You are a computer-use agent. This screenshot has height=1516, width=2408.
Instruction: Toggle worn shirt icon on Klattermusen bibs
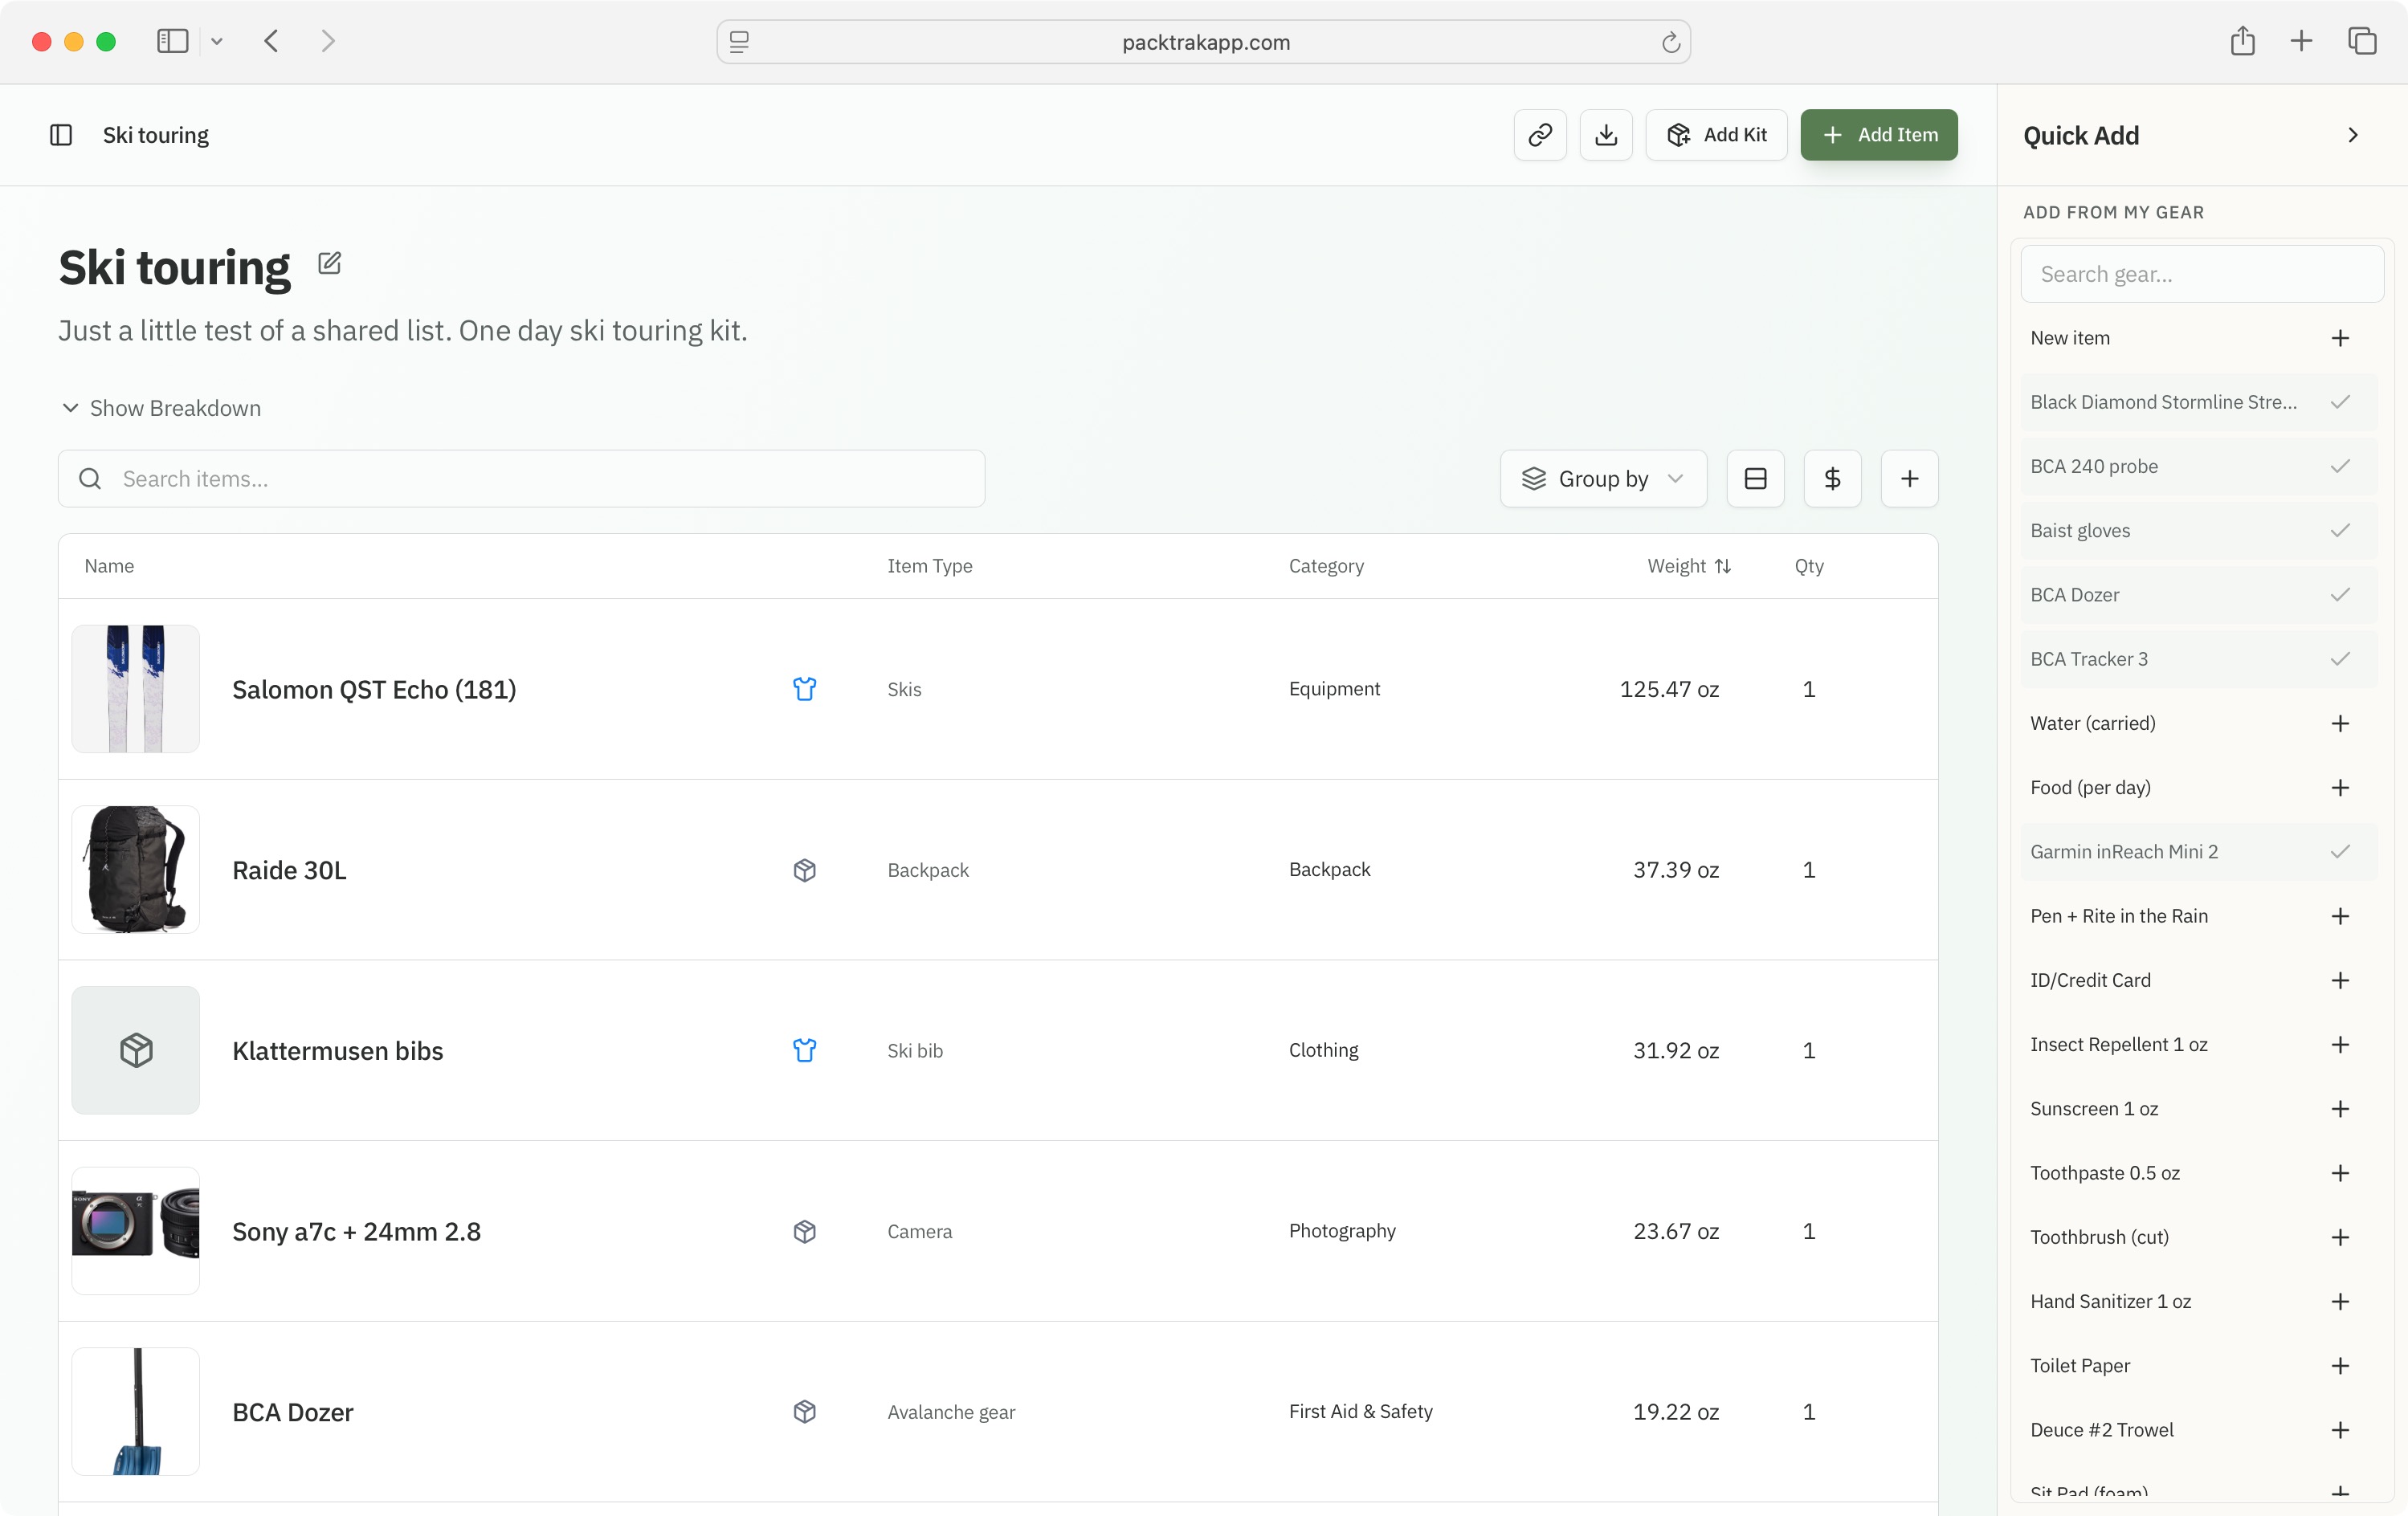tap(804, 1050)
